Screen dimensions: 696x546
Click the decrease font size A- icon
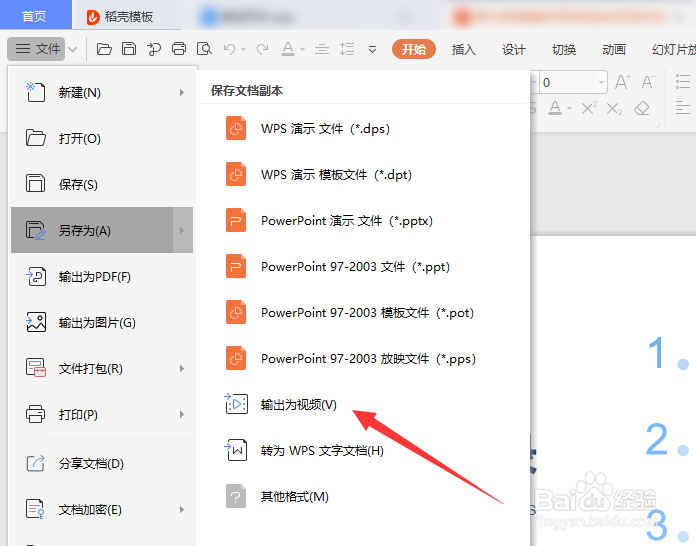[x=648, y=82]
